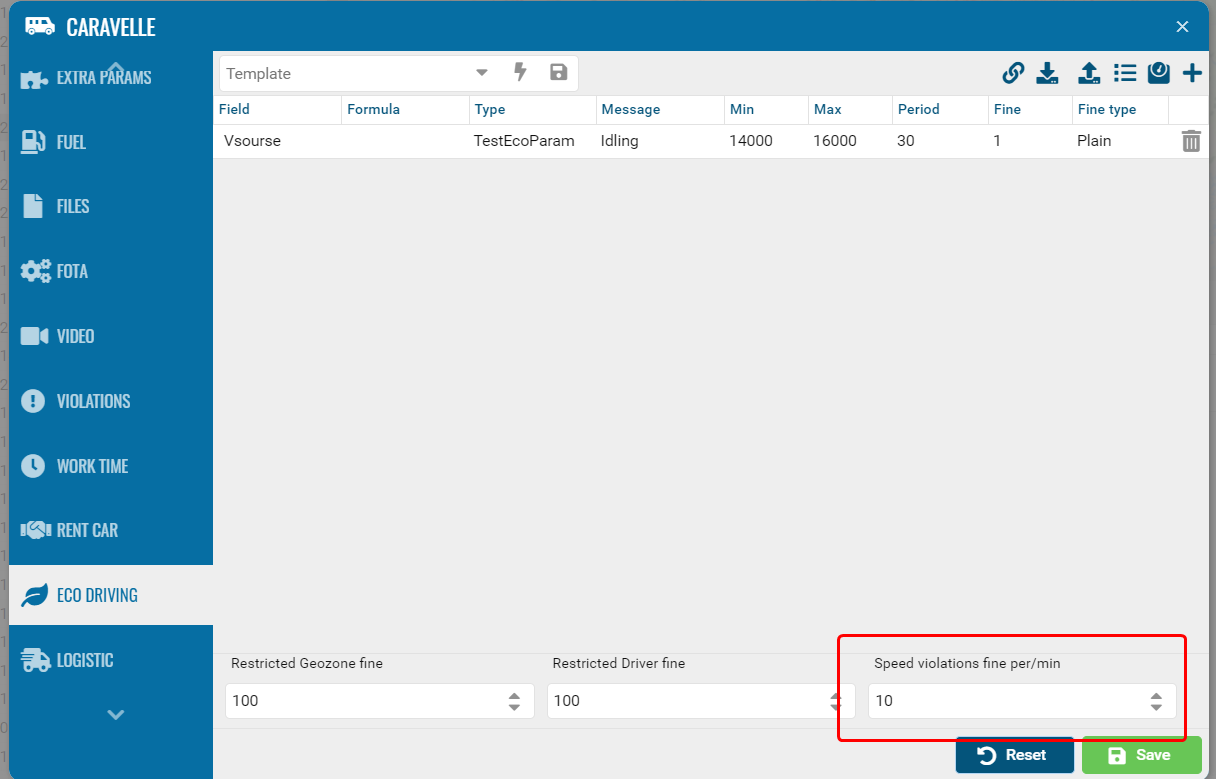Apply template using the lightning bolt icon
The height and width of the screenshot is (779, 1216).
[520, 72]
